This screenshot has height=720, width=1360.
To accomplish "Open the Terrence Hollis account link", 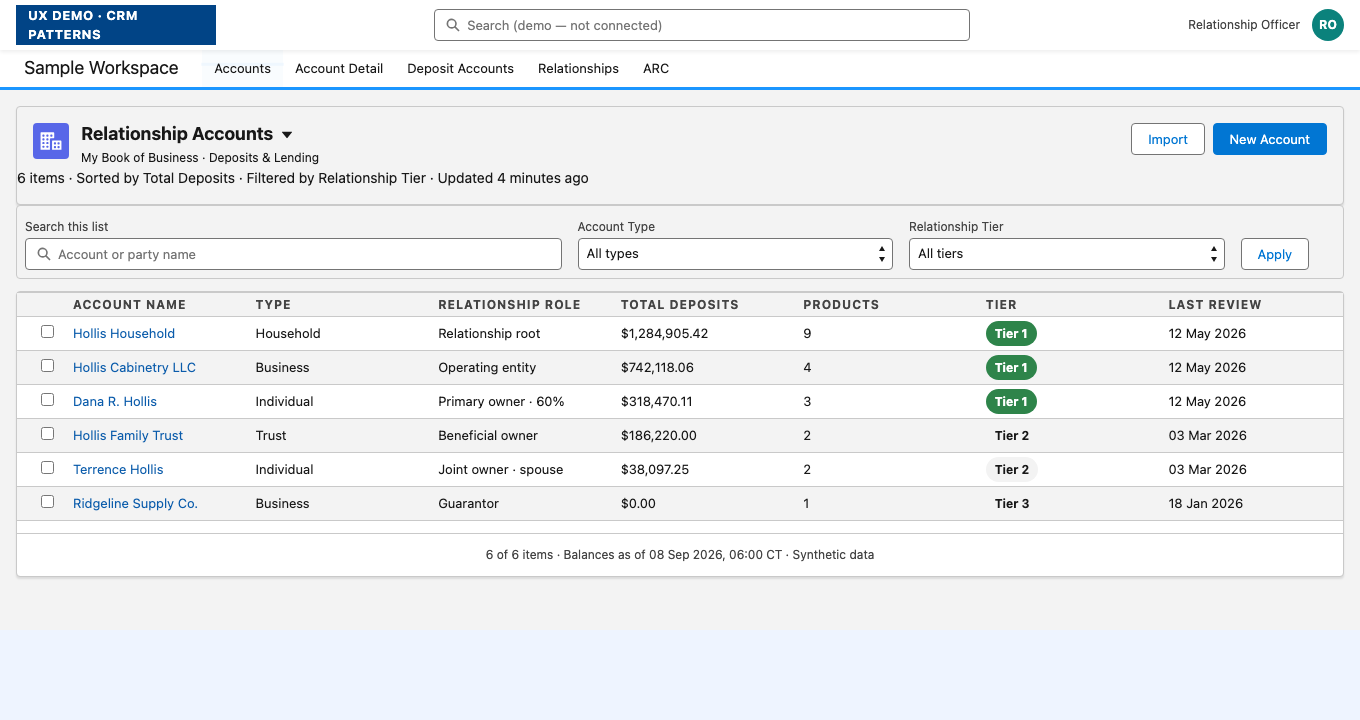I will [x=118, y=470].
